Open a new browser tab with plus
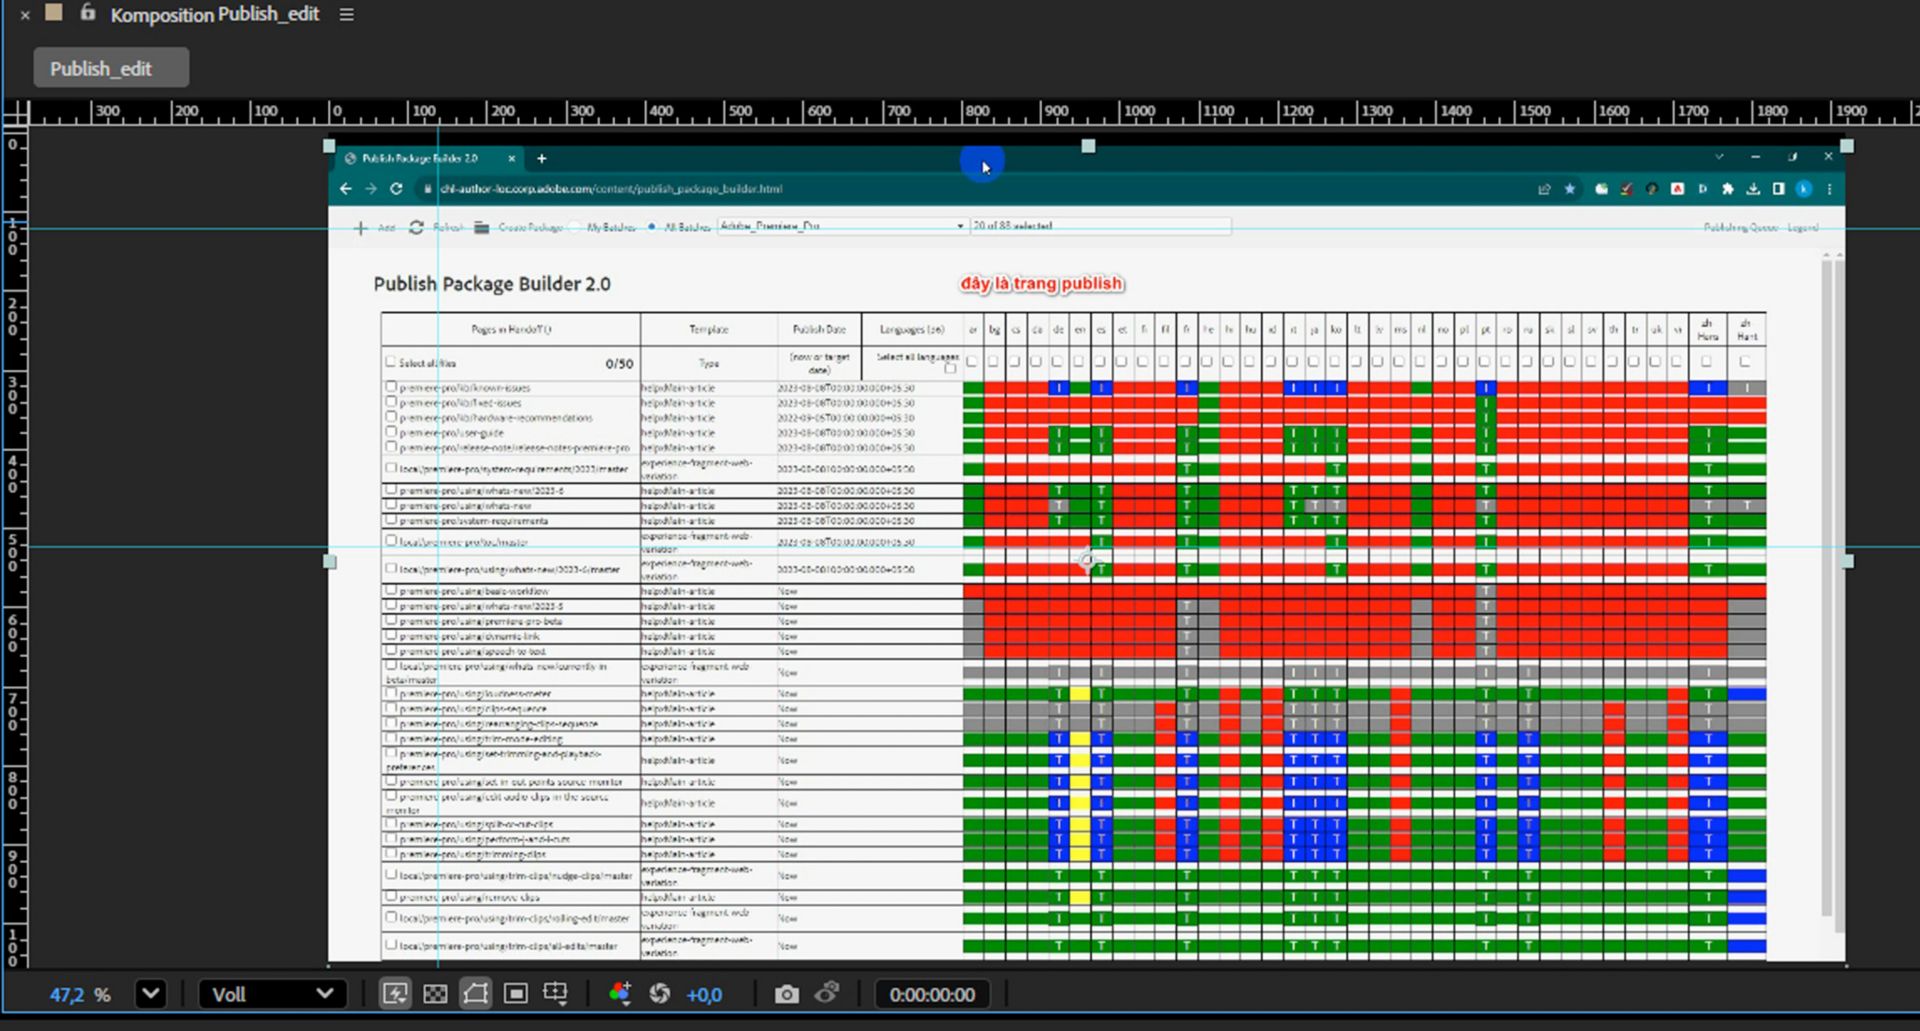This screenshot has height=1031, width=1920. pos(542,158)
